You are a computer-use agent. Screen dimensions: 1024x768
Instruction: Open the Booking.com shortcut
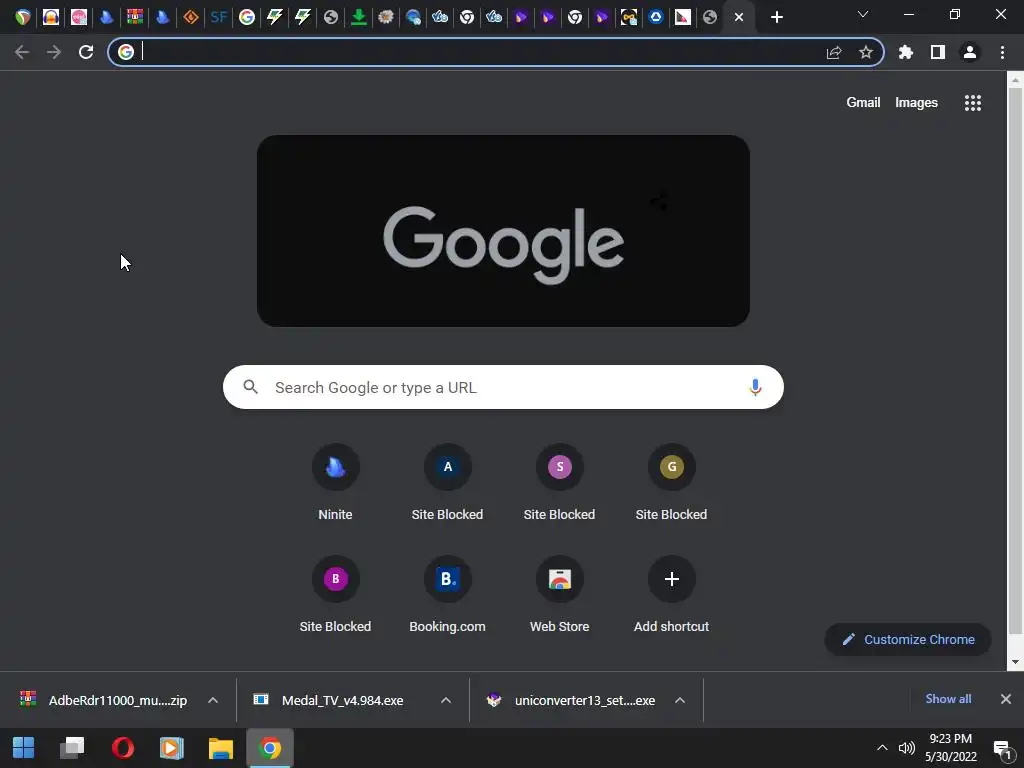point(447,595)
